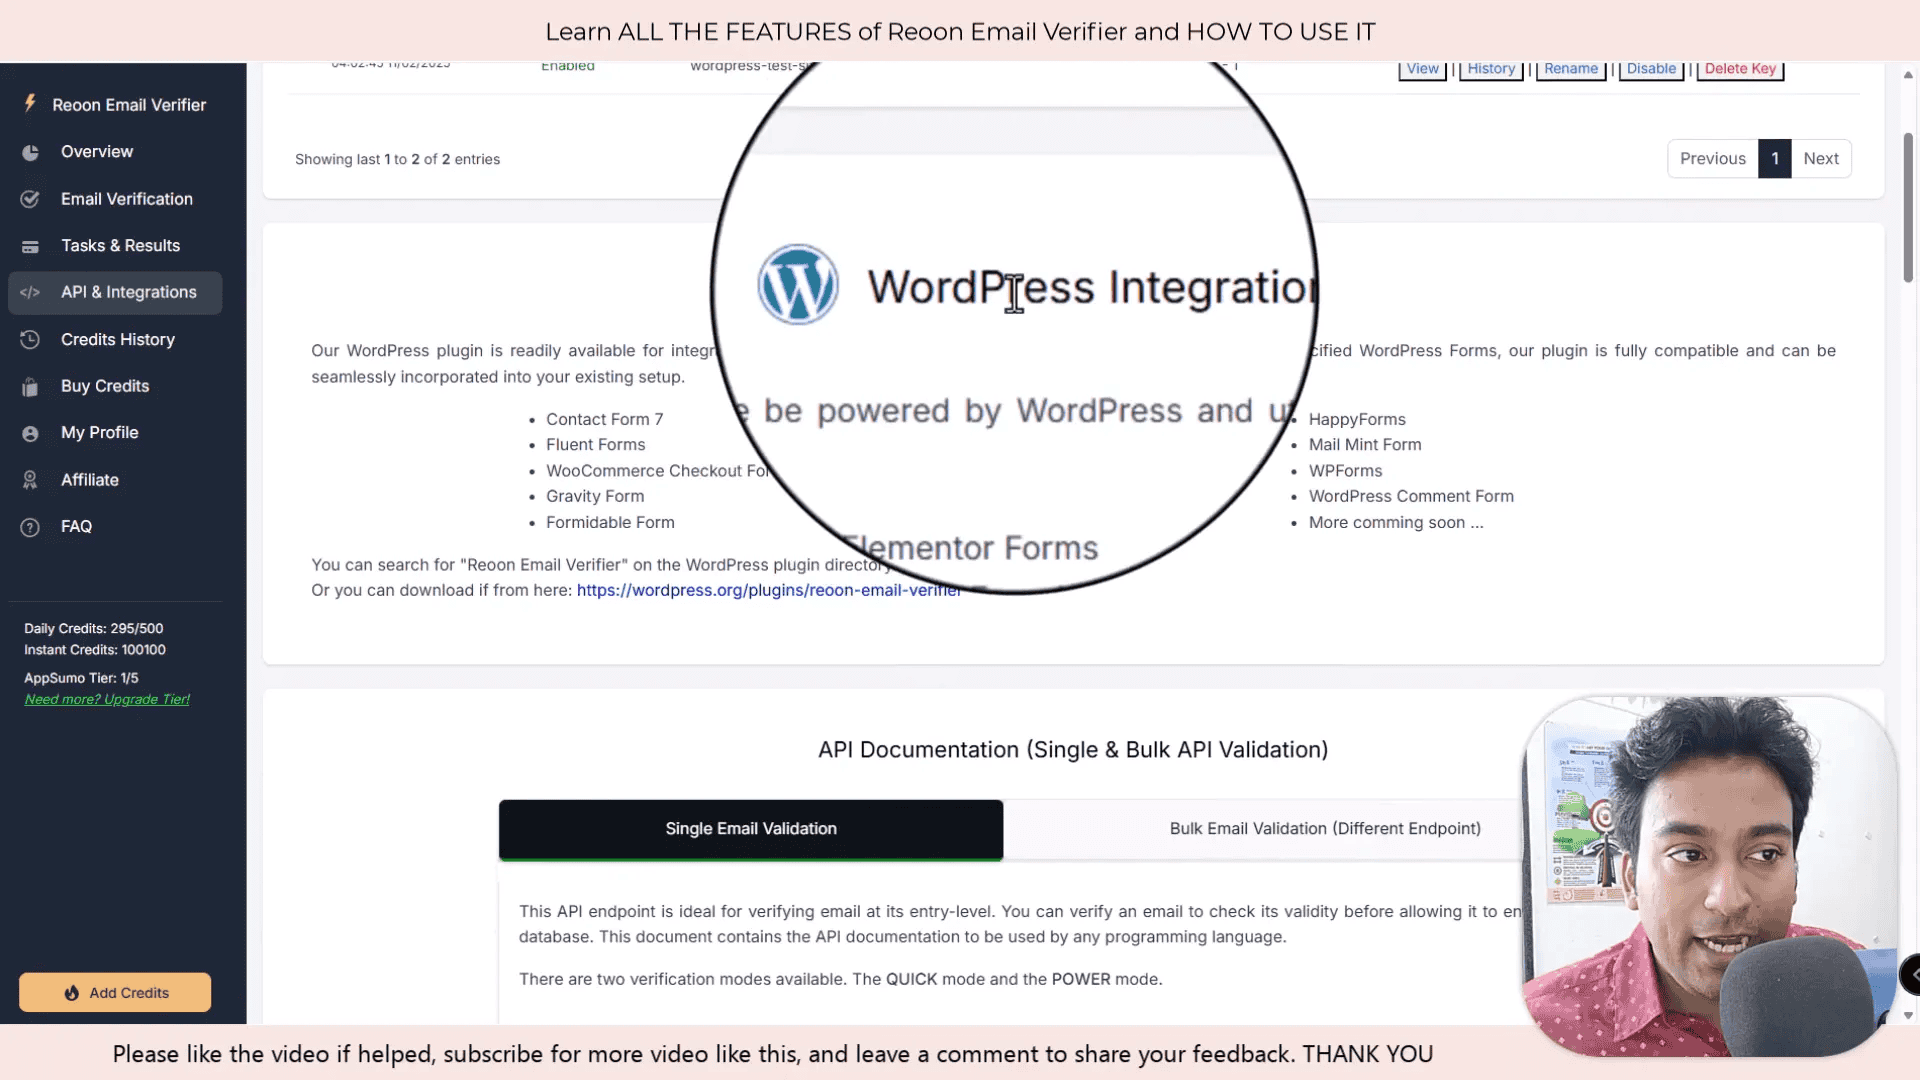Click the Credits History clock icon

[30, 340]
